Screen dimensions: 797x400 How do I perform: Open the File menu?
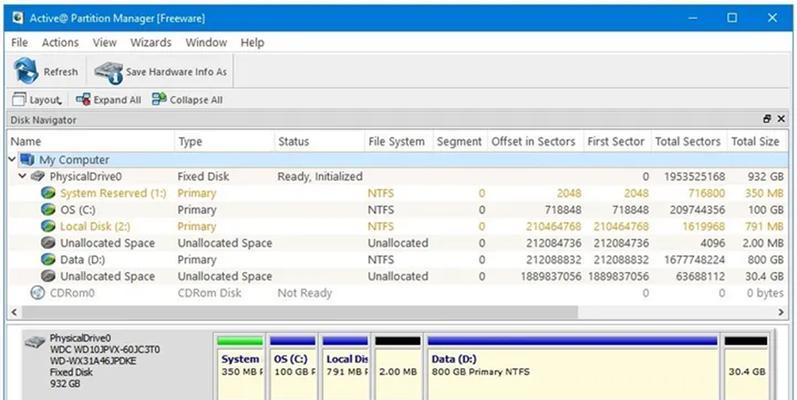(19, 43)
